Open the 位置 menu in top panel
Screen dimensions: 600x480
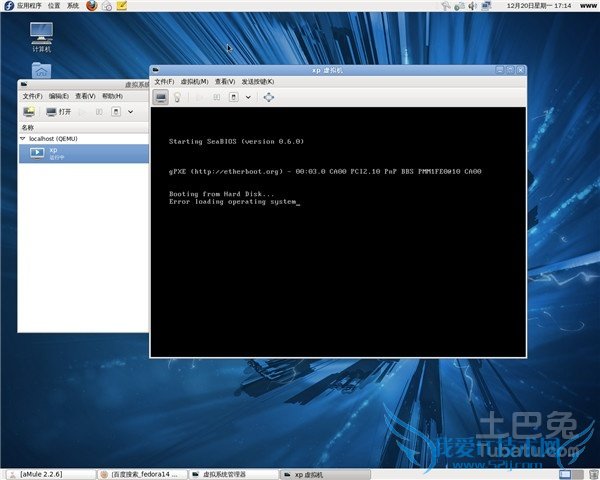click(54, 5)
